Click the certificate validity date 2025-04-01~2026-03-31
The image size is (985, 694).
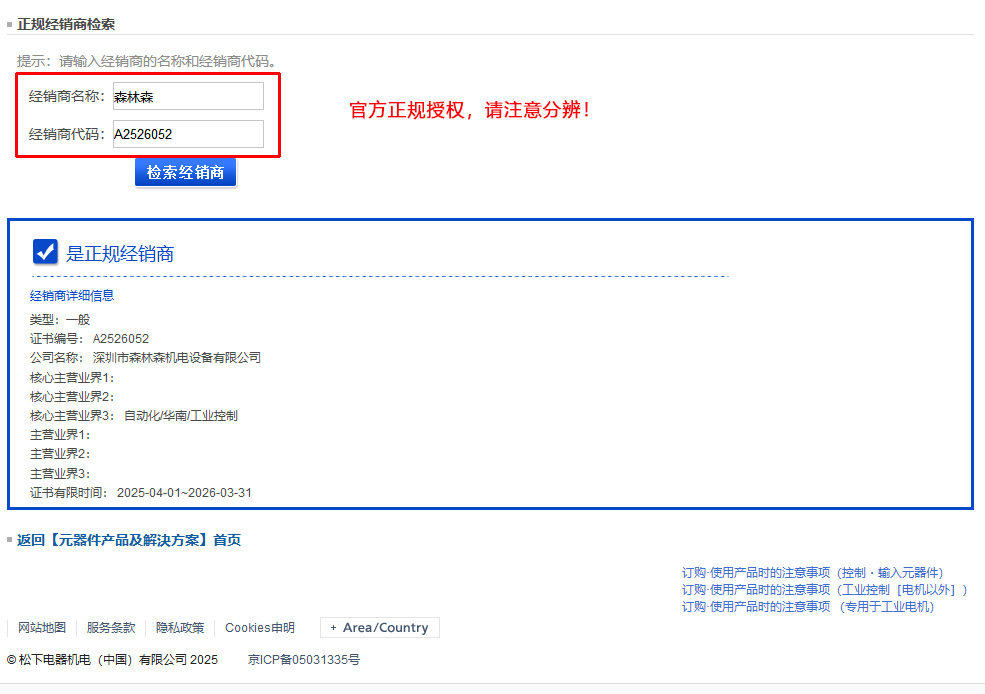click(184, 493)
